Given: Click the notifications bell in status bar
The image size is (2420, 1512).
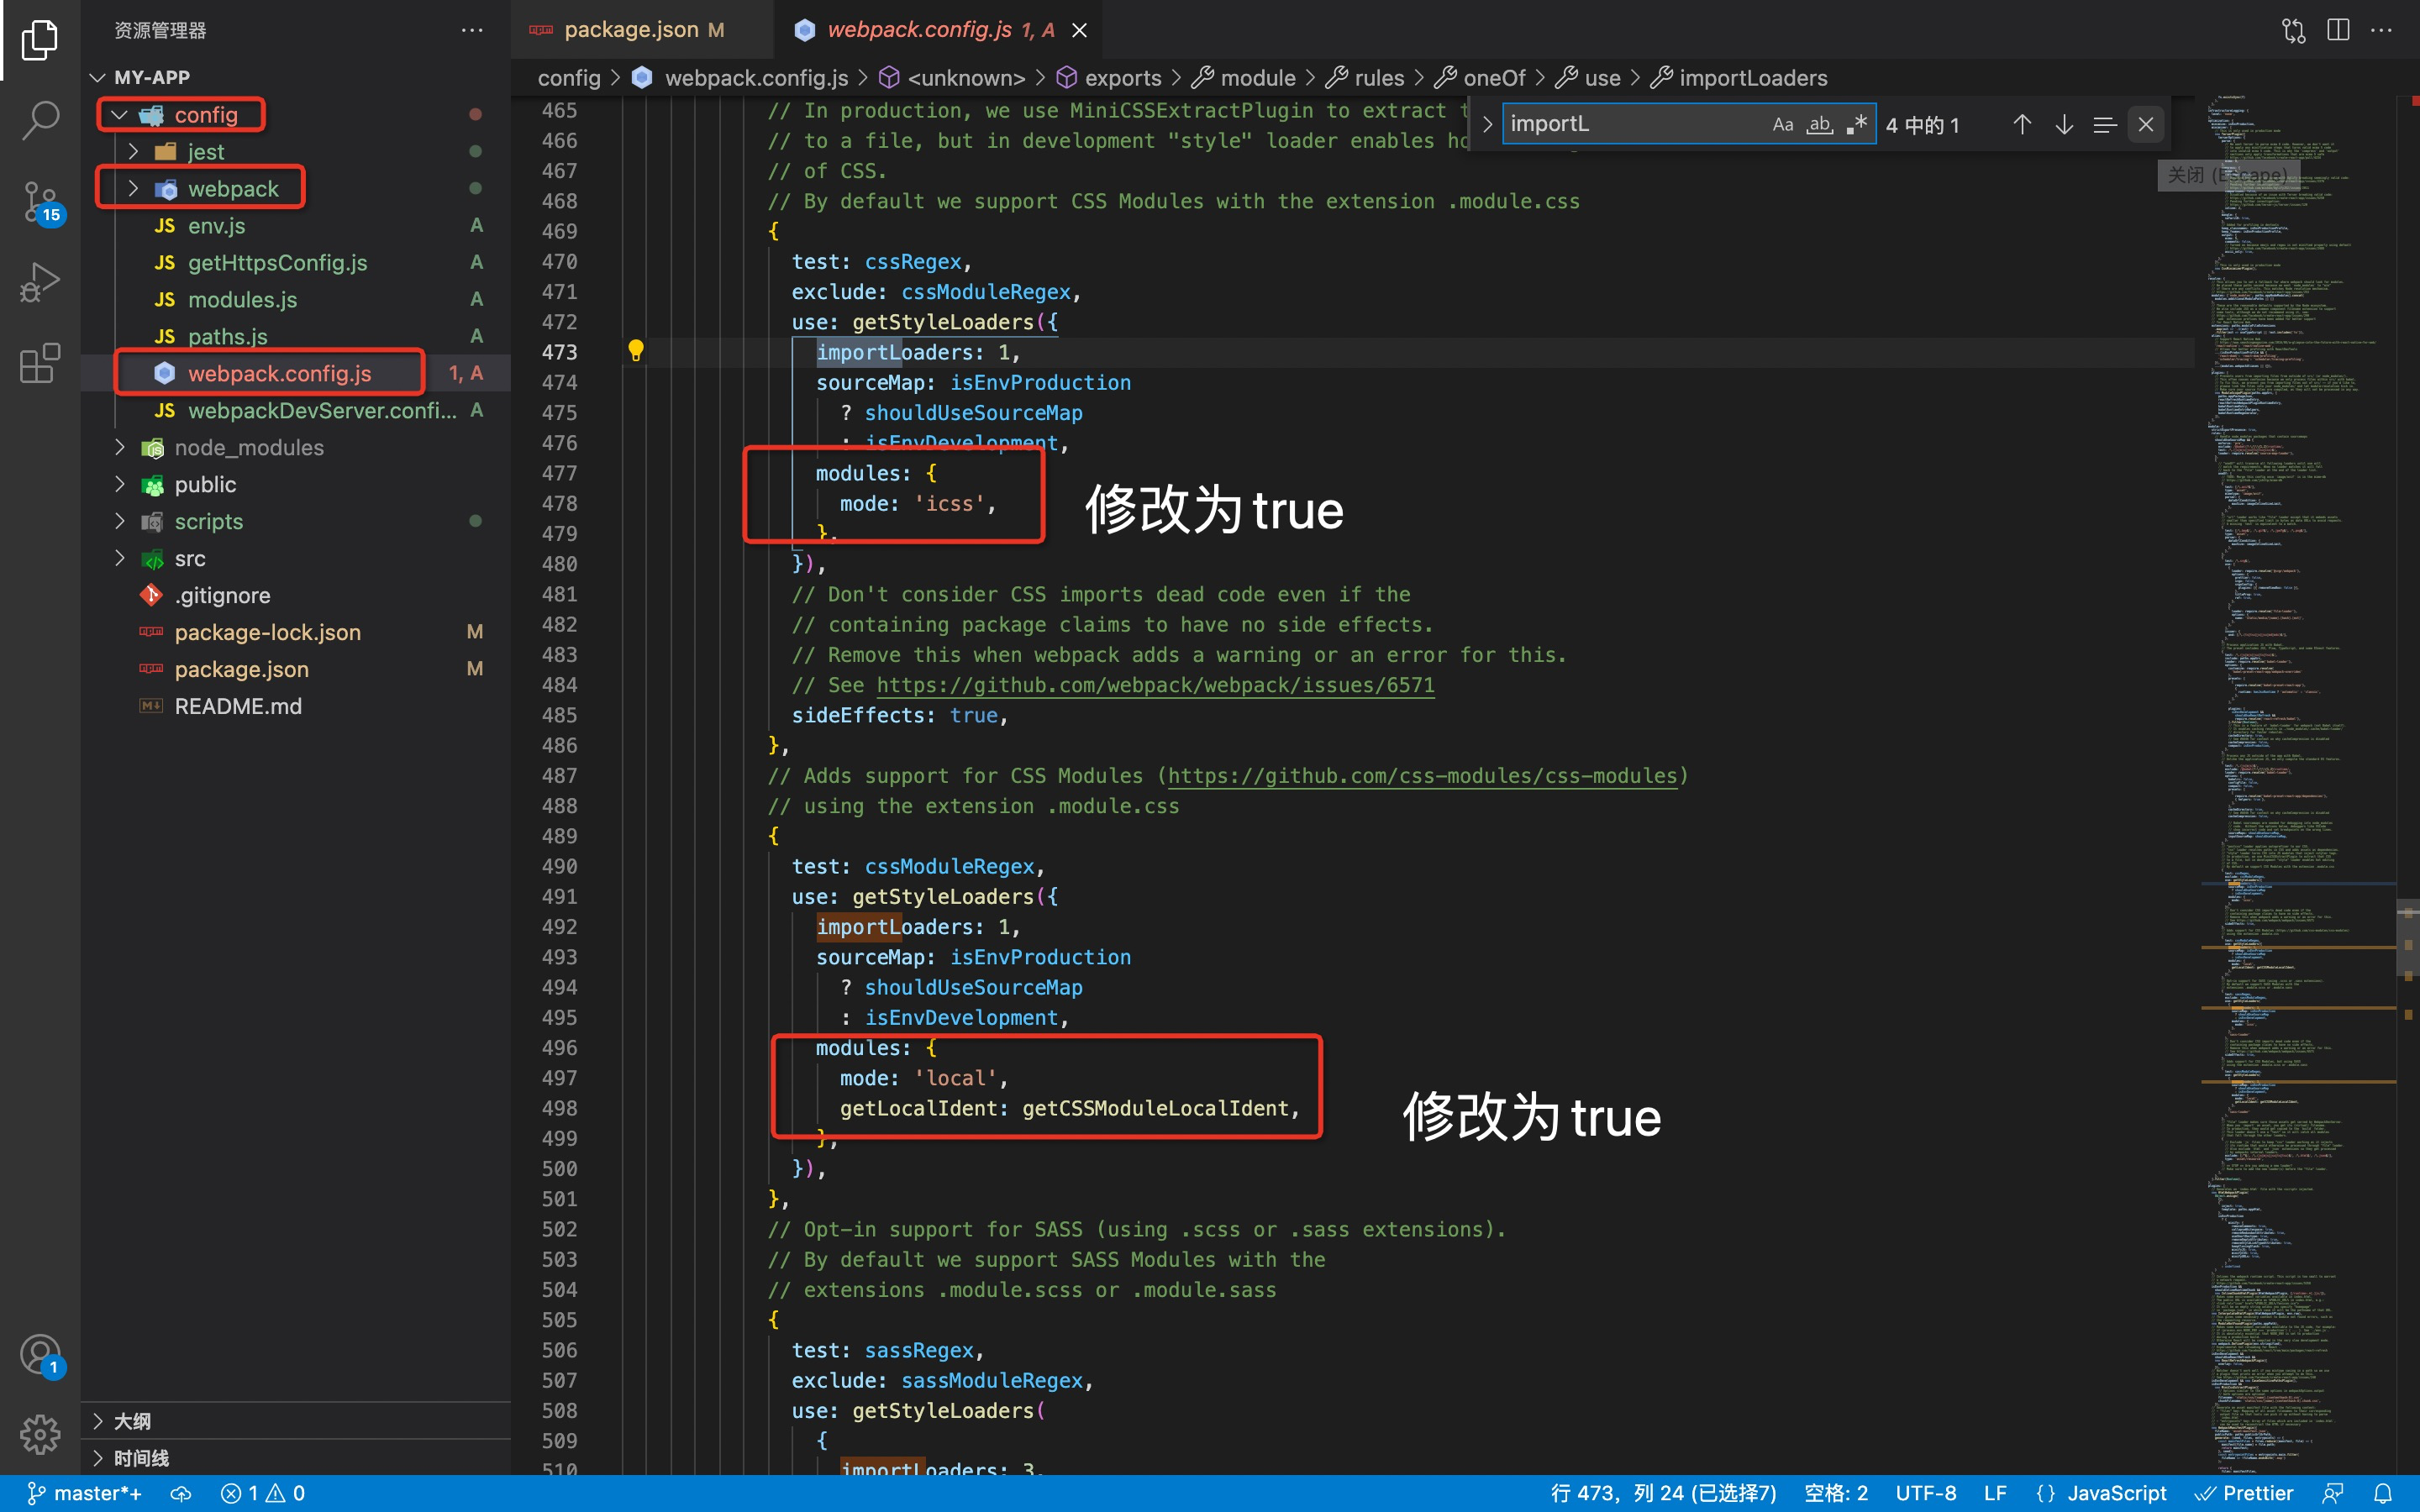Looking at the screenshot, I should 2383,1493.
